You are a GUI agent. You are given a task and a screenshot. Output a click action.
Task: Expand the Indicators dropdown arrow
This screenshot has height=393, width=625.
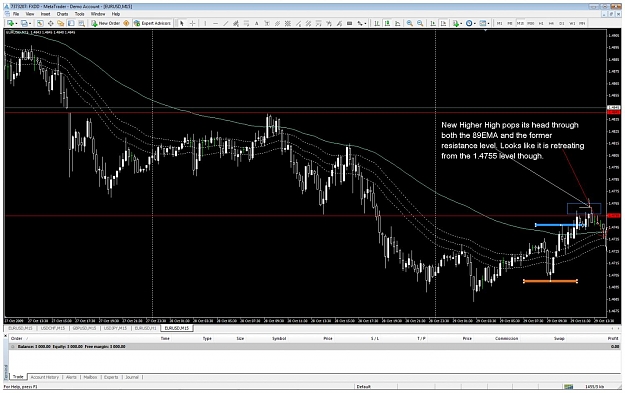pos(461,23)
